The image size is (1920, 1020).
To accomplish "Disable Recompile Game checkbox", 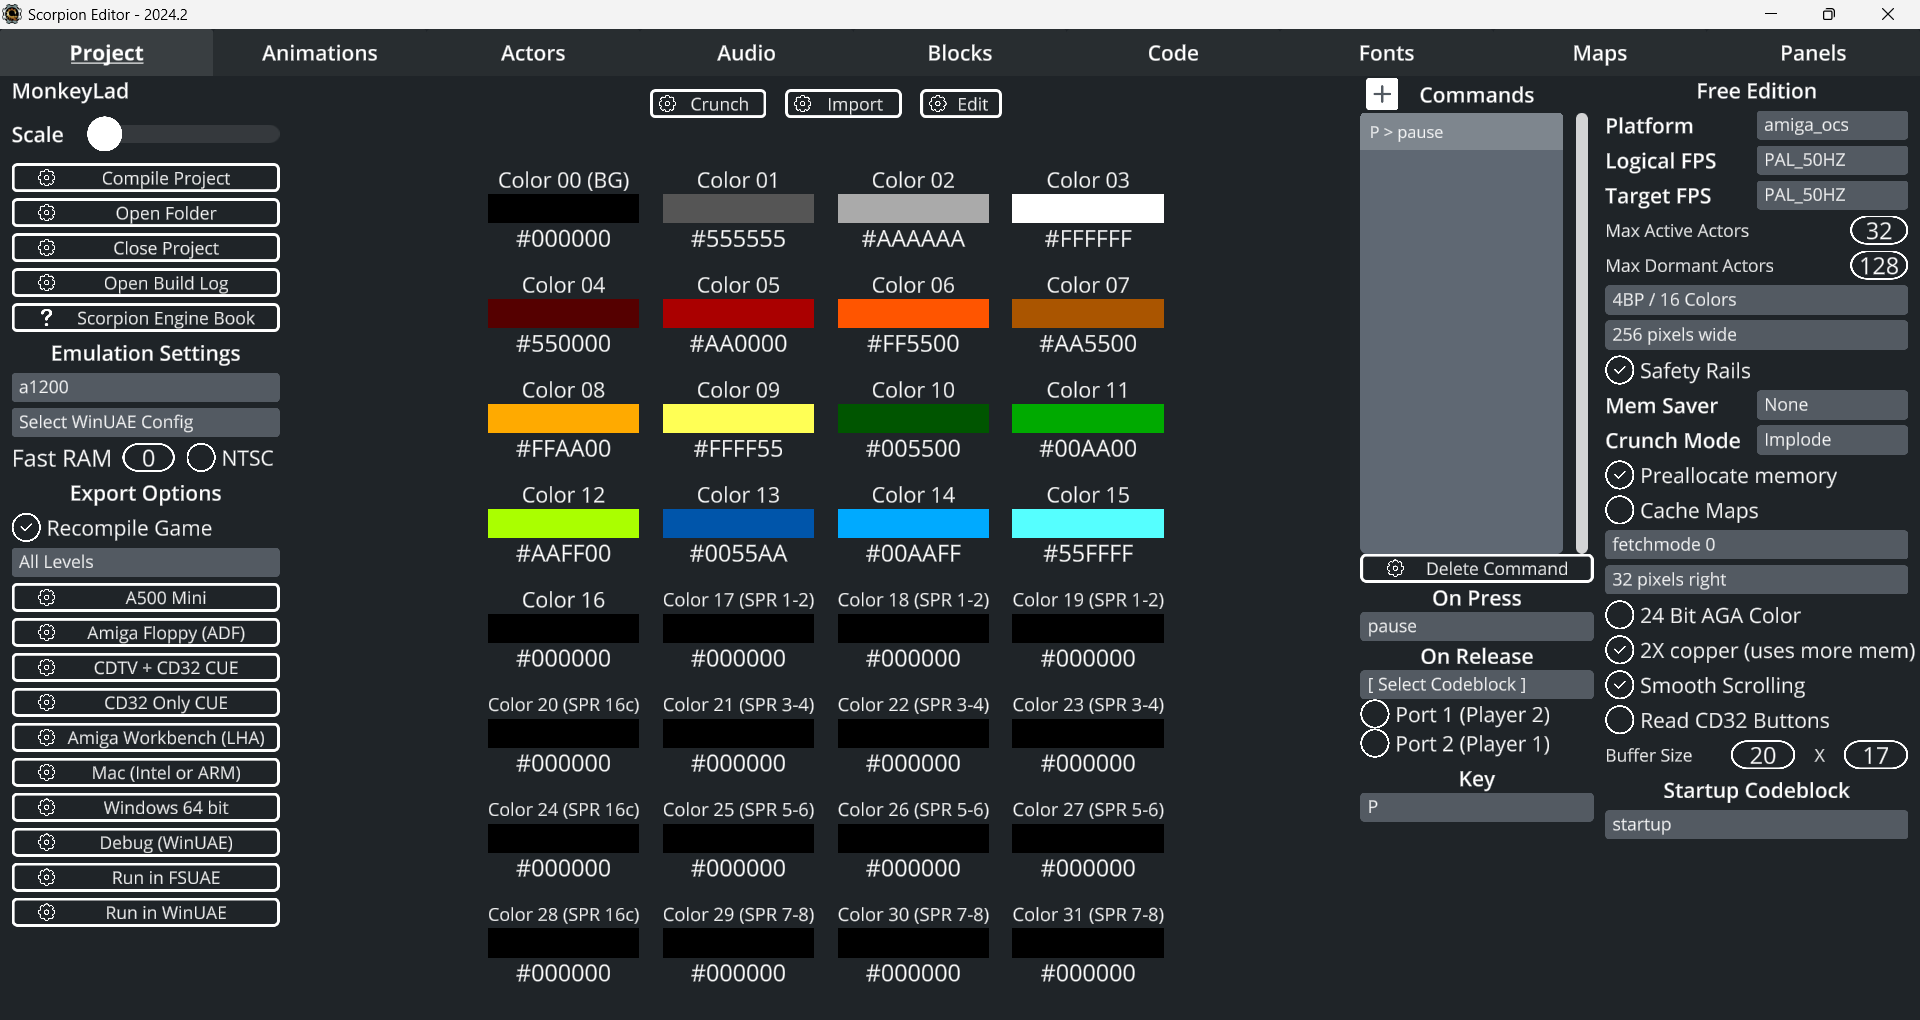I will pos(26,528).
